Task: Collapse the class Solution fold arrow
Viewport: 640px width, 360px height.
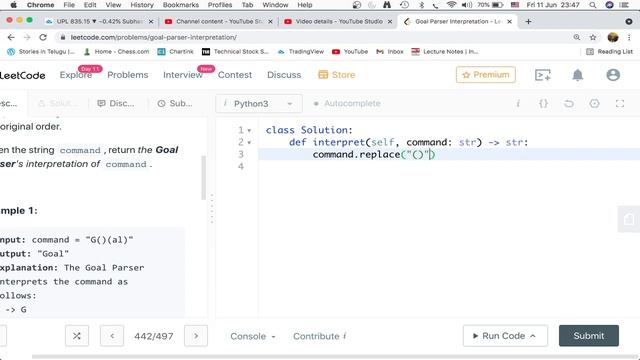Action: (249, 131)
